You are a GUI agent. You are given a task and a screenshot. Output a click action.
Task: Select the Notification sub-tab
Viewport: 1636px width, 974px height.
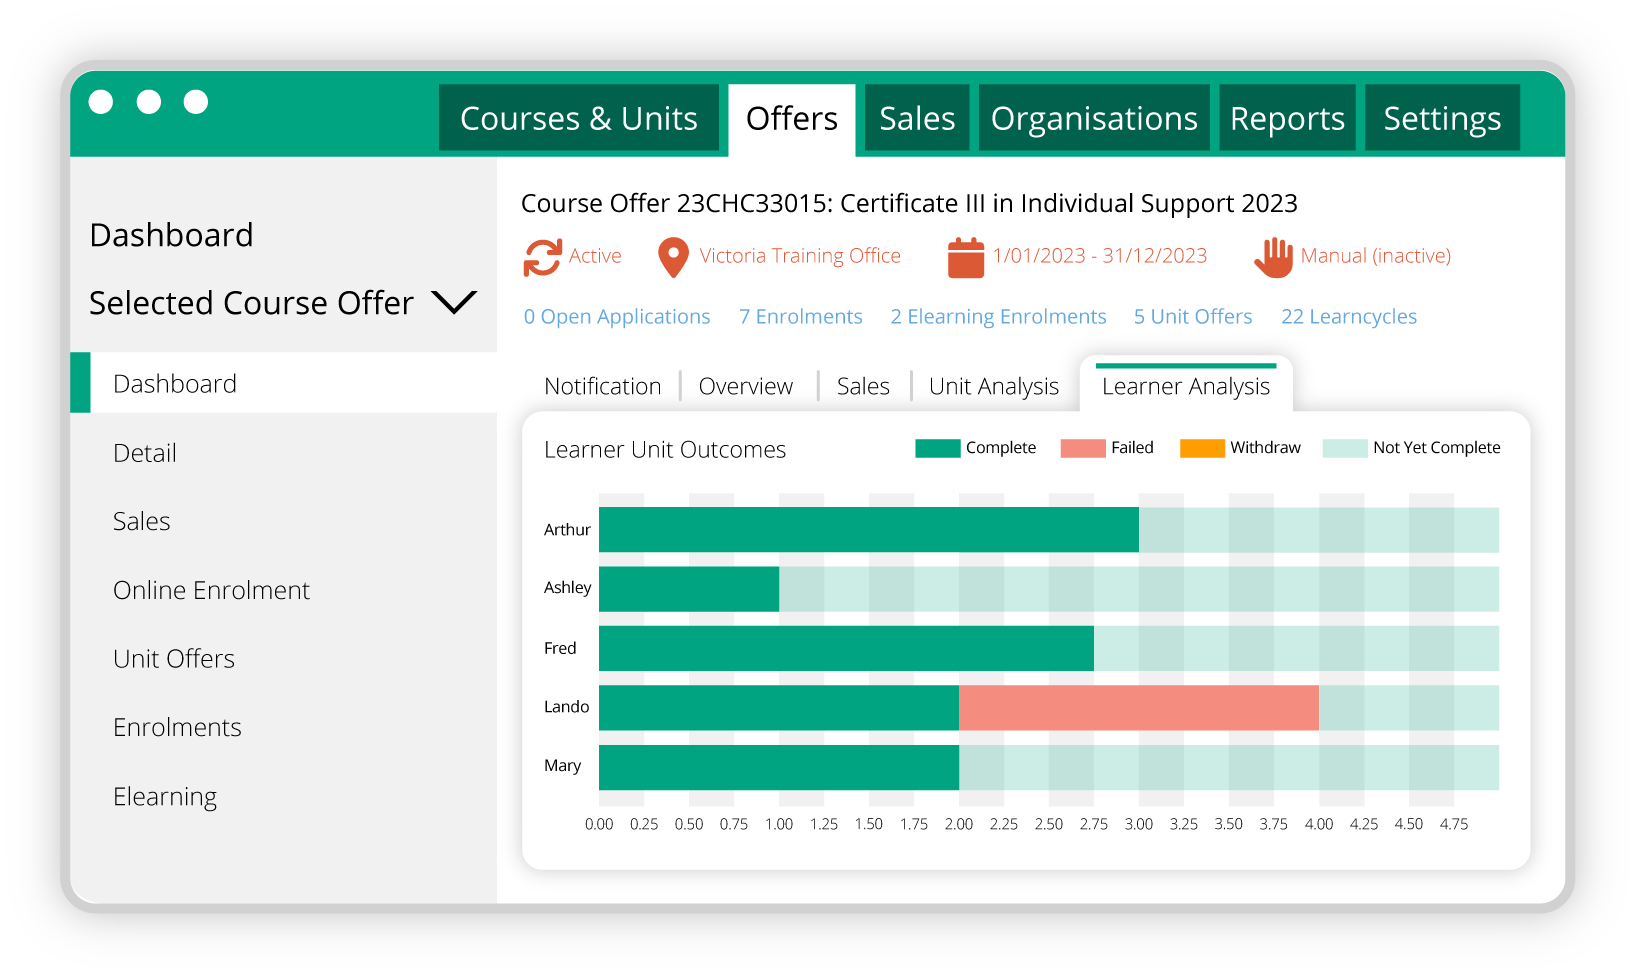pos(603,386)
